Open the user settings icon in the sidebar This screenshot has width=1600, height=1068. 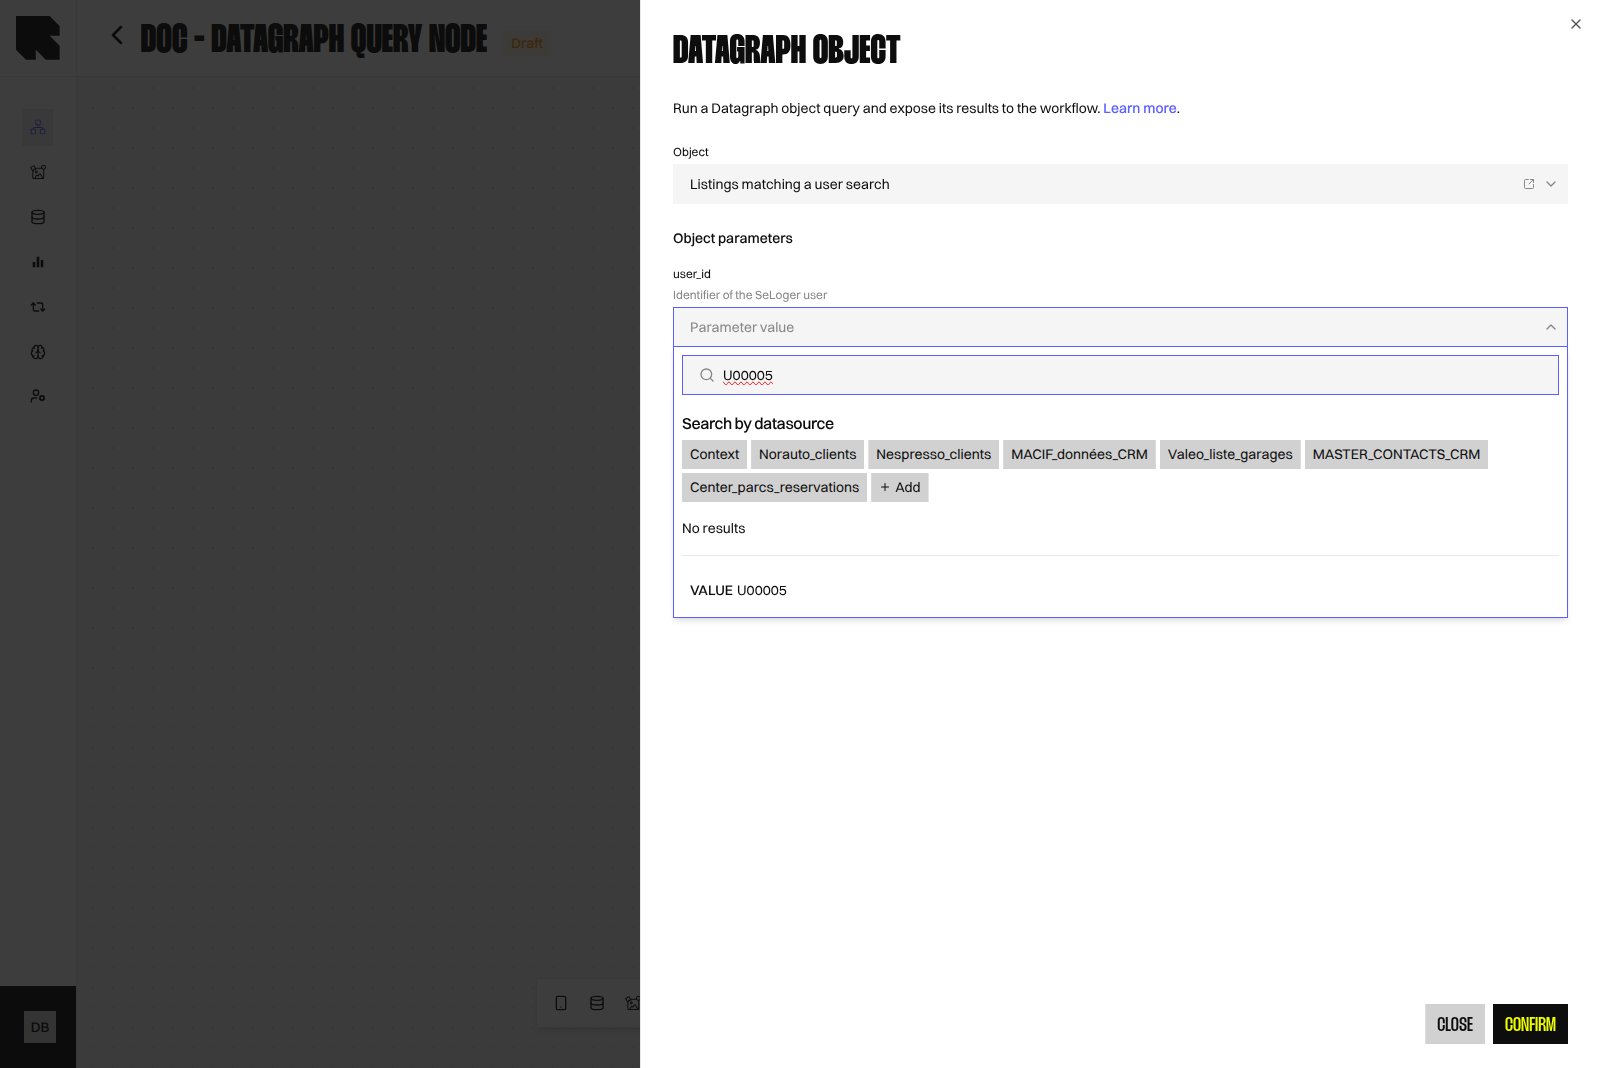coord(38,396)
